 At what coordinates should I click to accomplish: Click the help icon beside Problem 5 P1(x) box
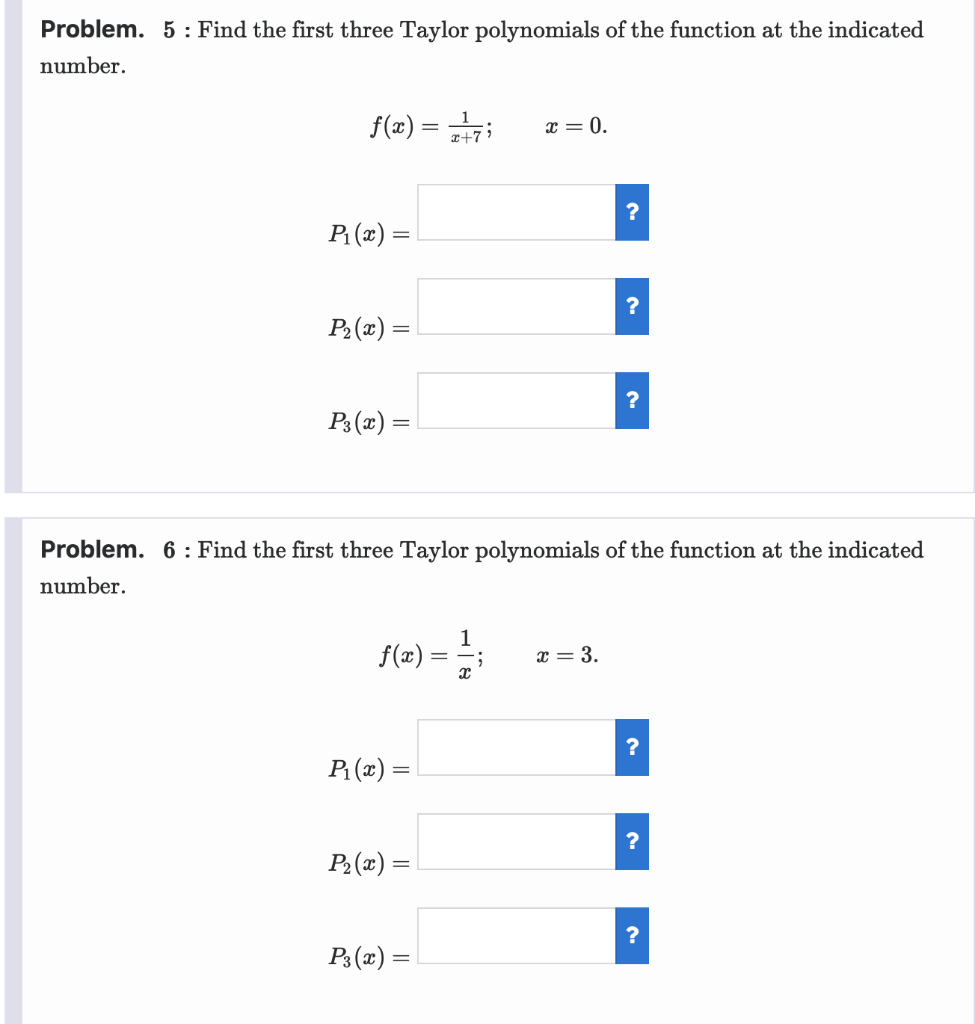coord(631,212)
